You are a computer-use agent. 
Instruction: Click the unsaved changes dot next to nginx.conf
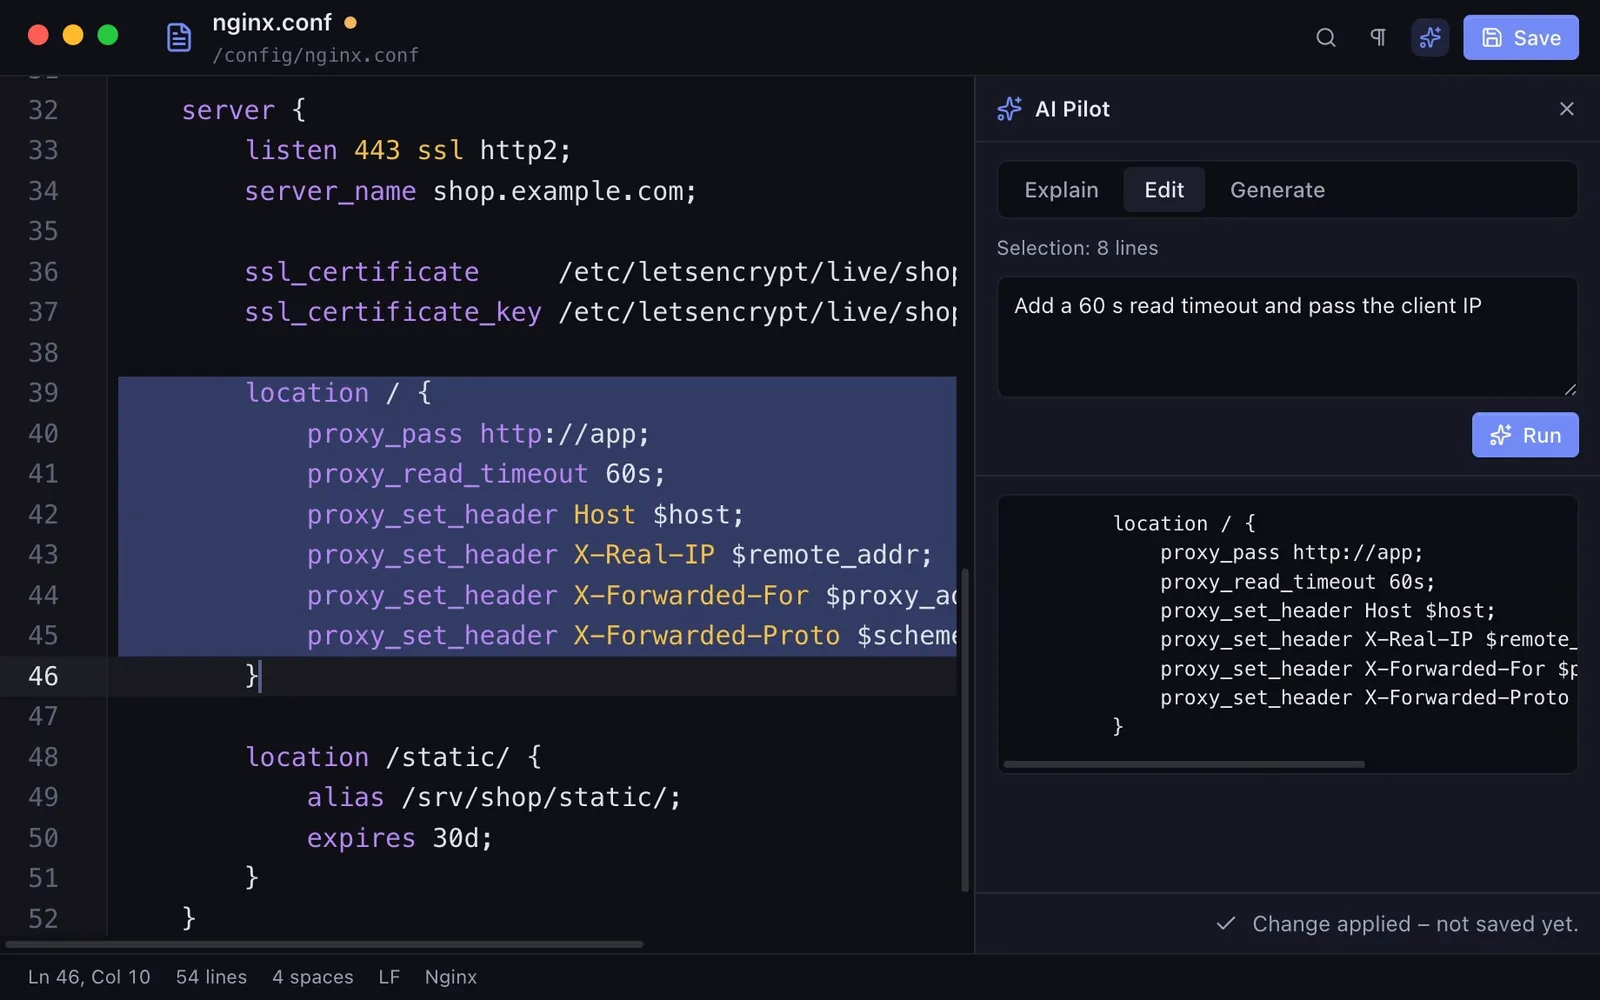pos(350,22)
